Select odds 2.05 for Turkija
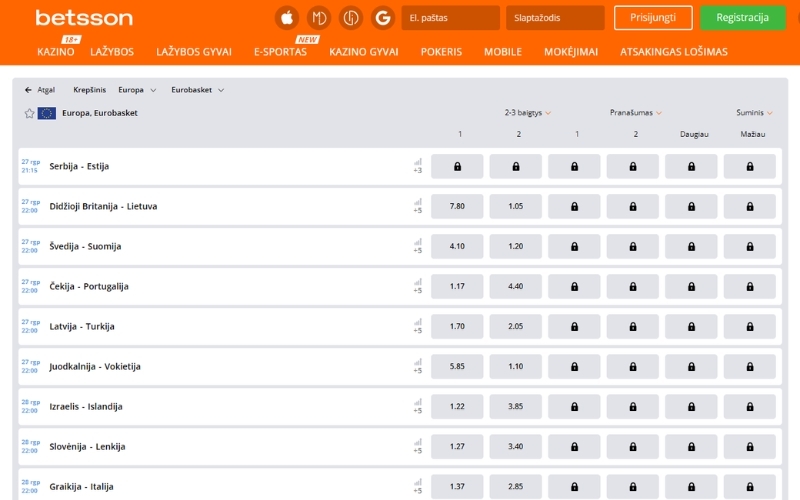The height and width of the screenshot is (500, 800). click(x=515, y=327)
